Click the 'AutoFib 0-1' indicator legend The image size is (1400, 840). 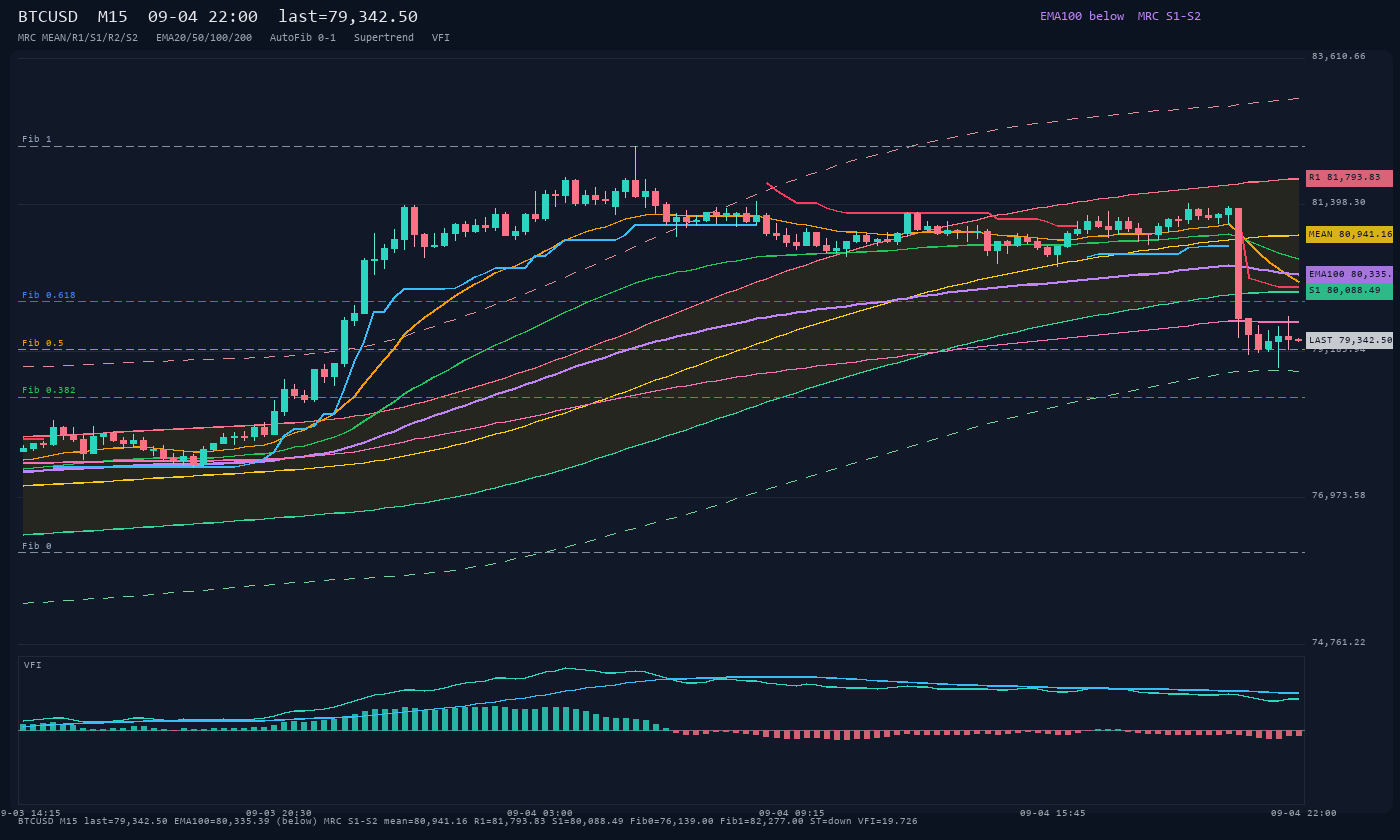[x=303, y=37]
